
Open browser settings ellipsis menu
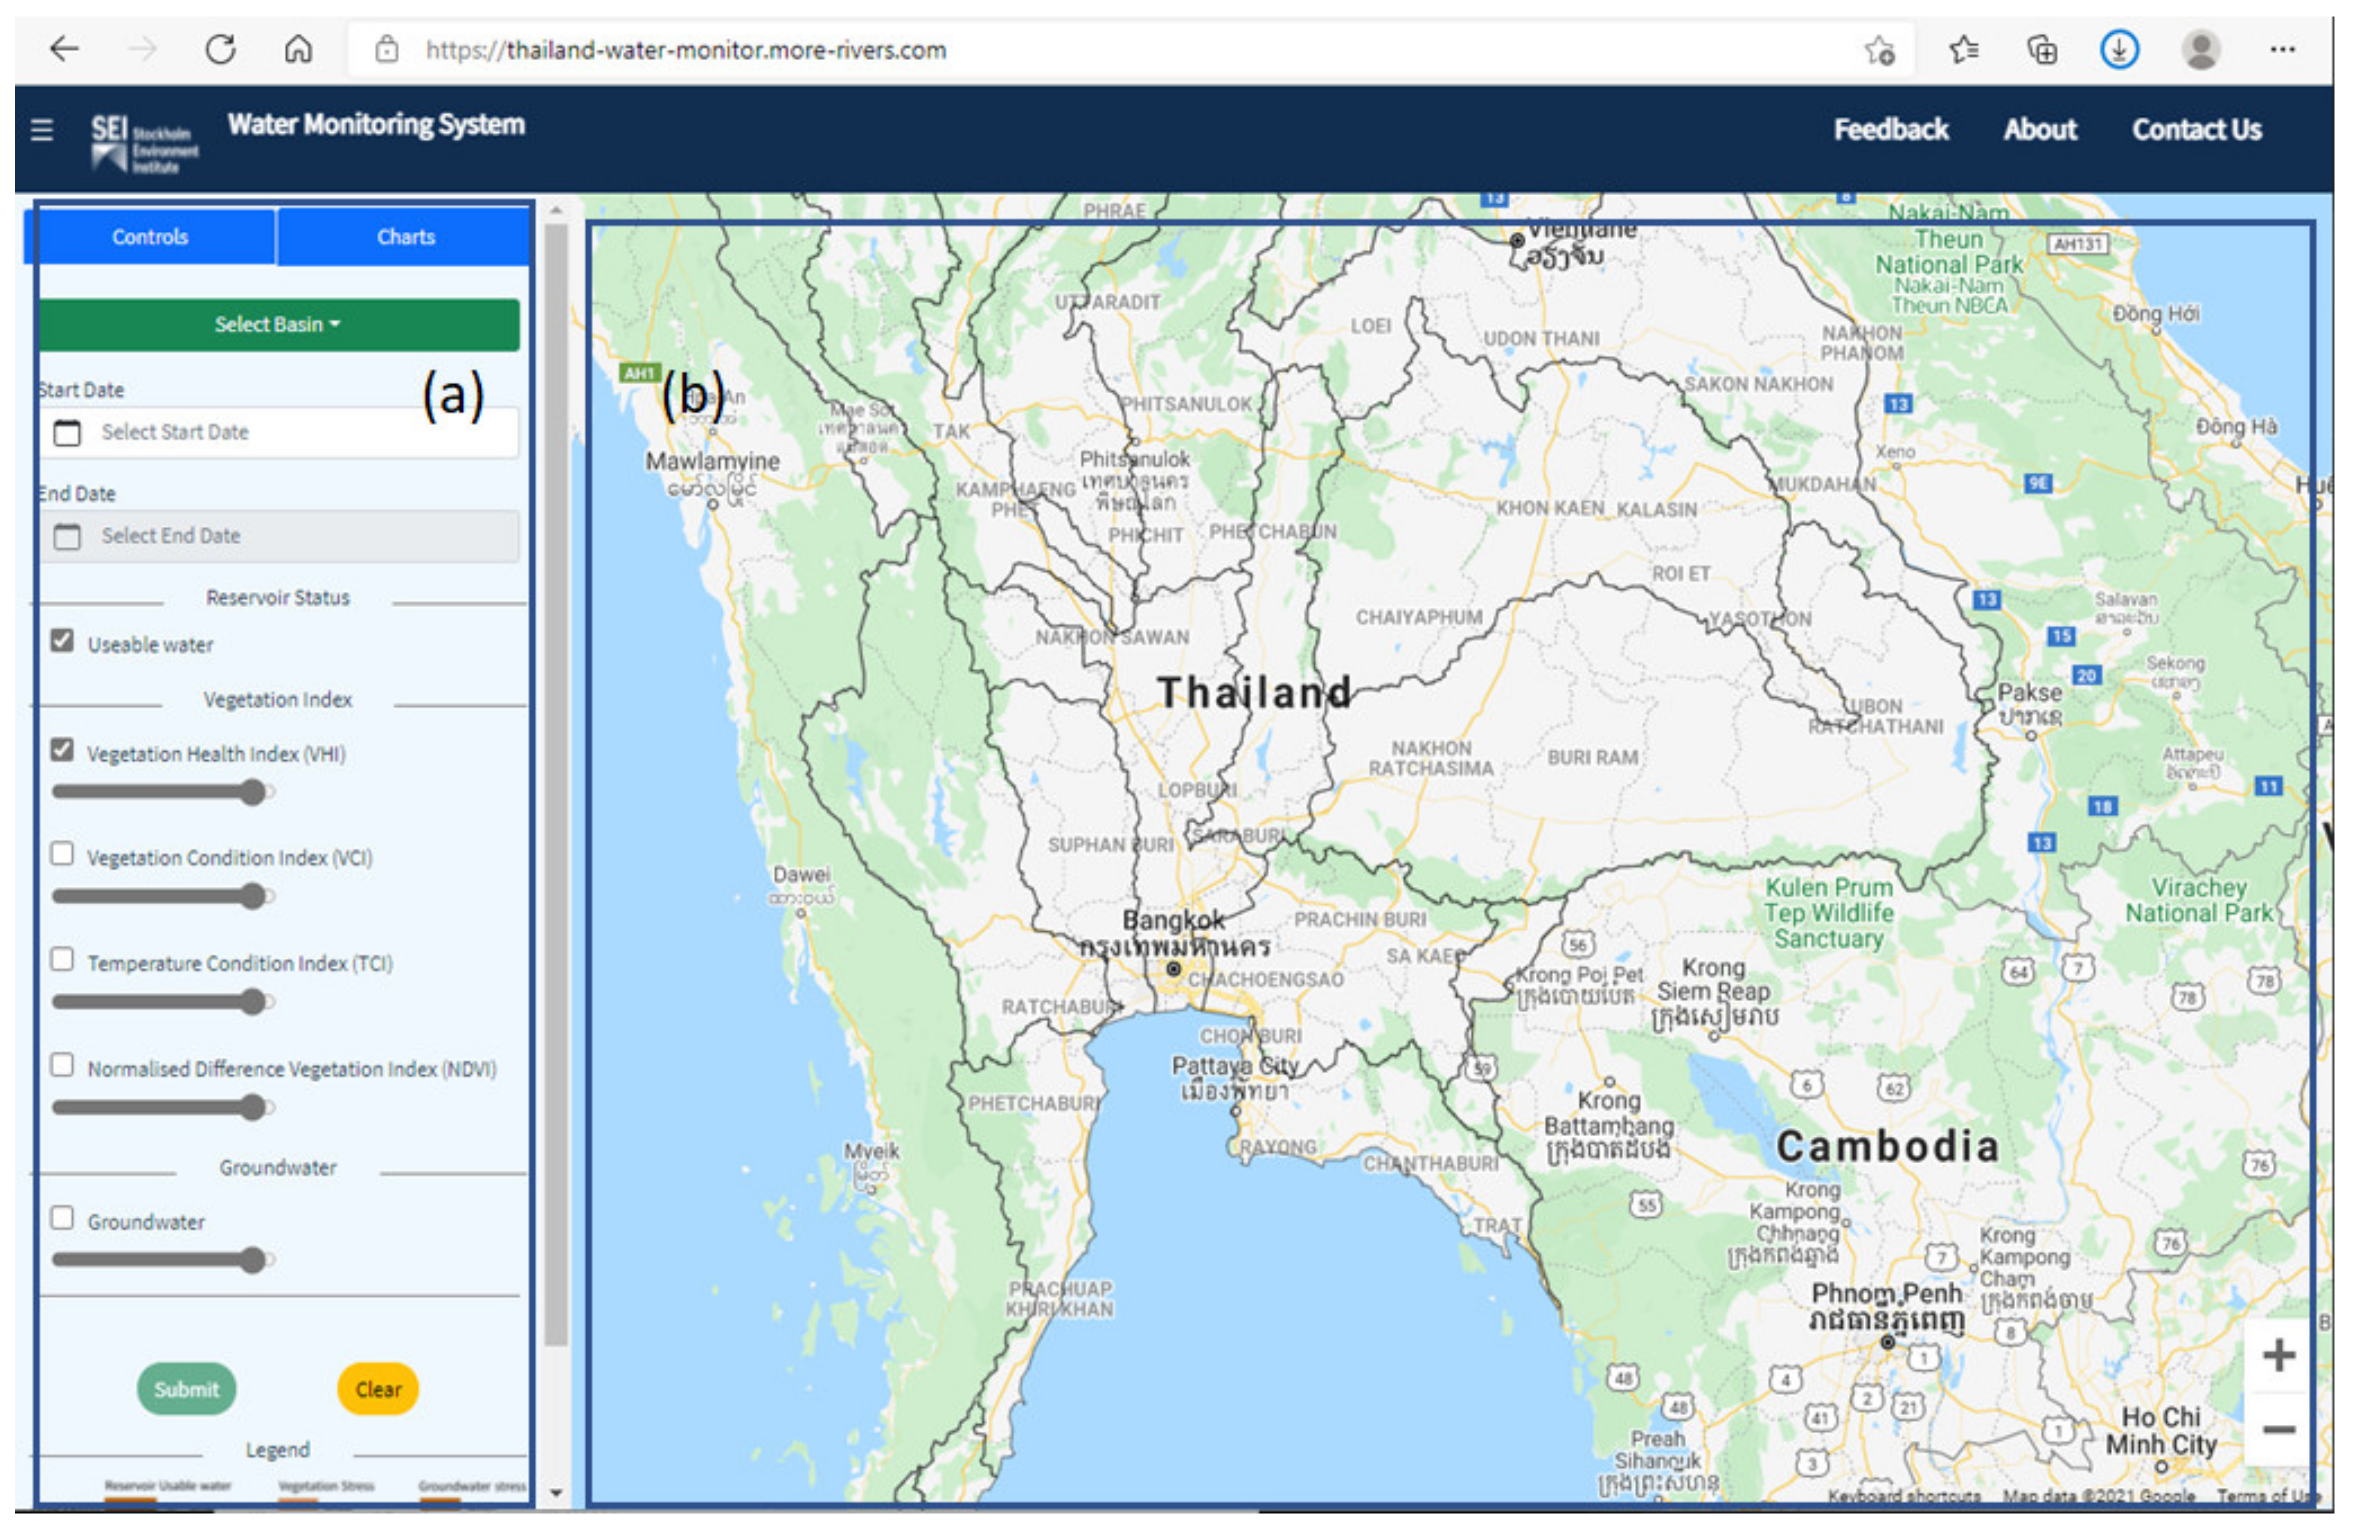tap(2282, 49)
